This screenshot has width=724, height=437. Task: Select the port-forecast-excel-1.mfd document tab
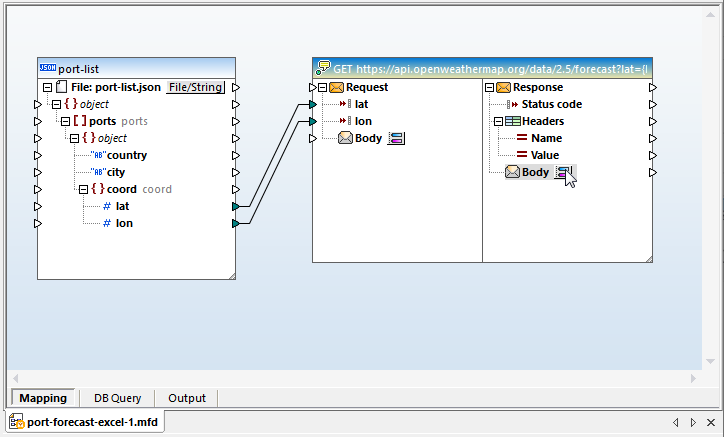click(85, 422)
